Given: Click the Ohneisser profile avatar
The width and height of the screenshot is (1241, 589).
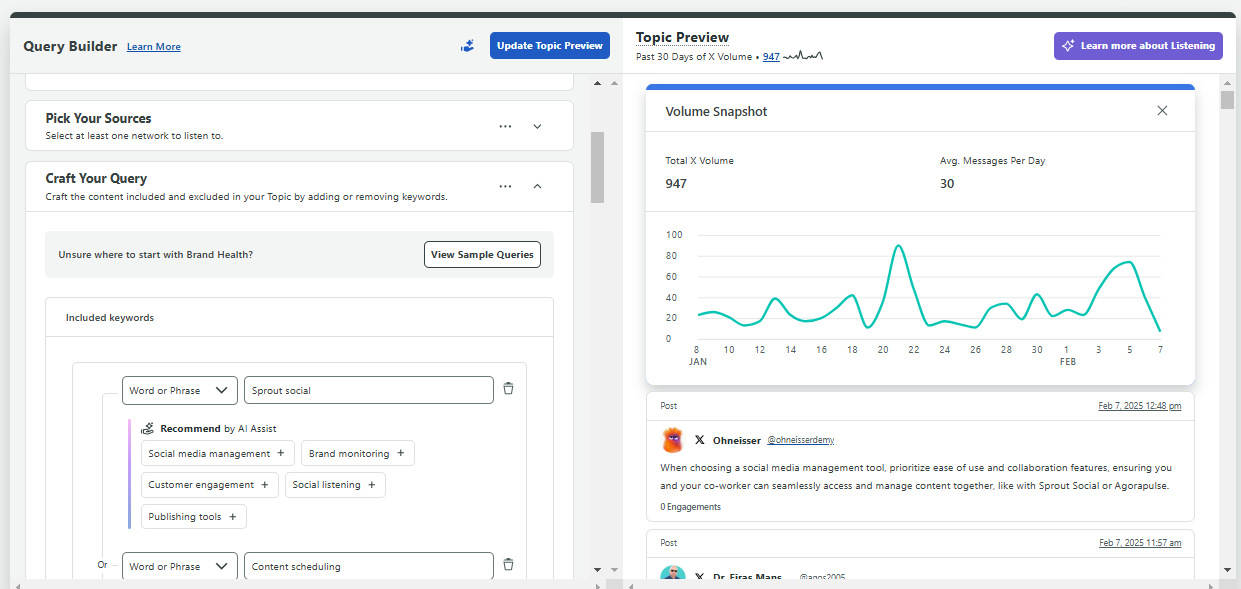Looking at the screenshot, I should (673, 440).
